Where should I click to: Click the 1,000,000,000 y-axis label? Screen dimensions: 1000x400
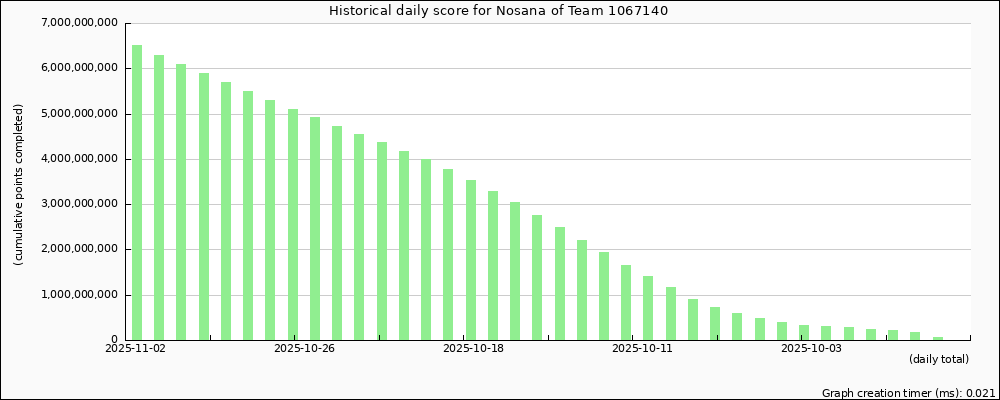pos(78,295)
